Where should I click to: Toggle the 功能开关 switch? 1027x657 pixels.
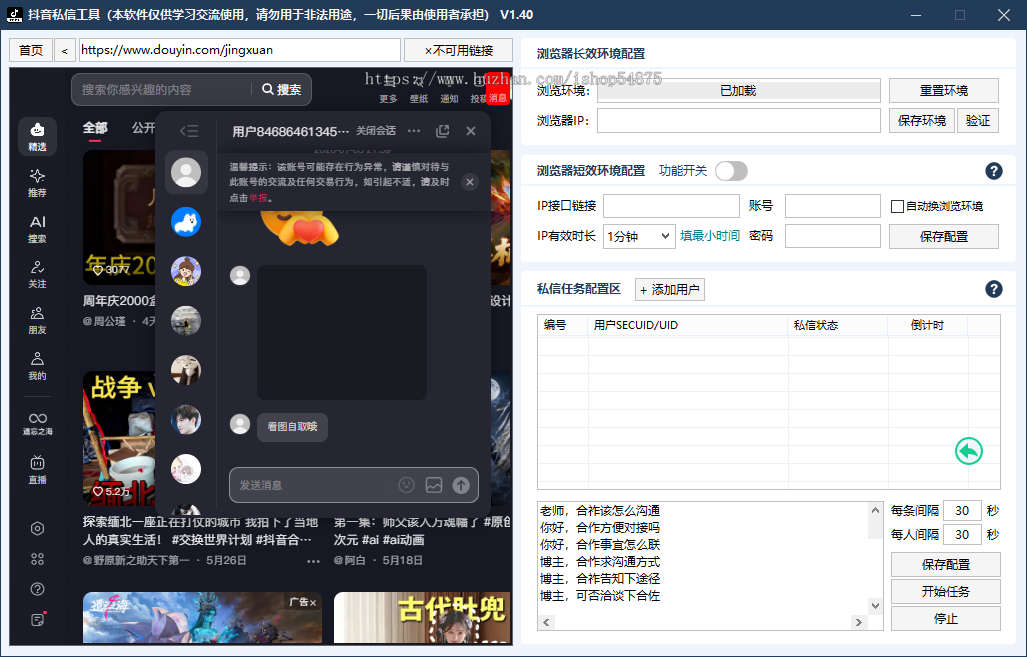731,171
